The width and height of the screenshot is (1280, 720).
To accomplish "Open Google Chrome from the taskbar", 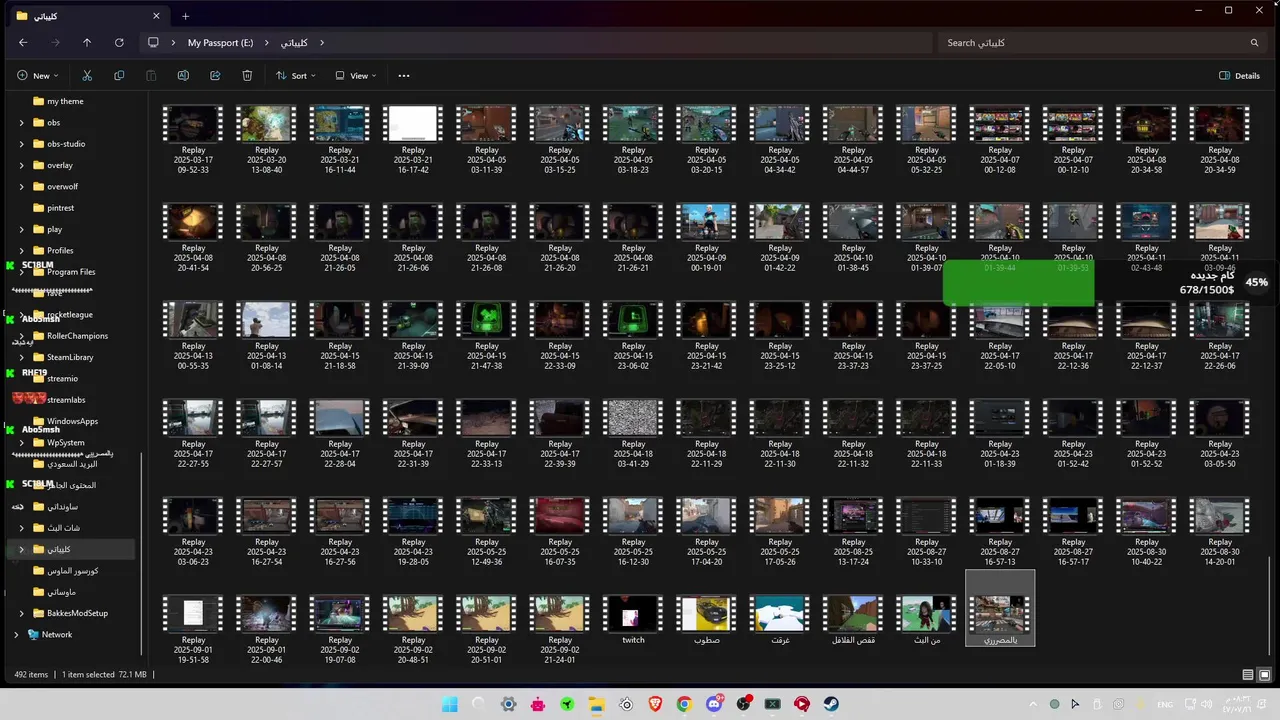I will 684,704.
